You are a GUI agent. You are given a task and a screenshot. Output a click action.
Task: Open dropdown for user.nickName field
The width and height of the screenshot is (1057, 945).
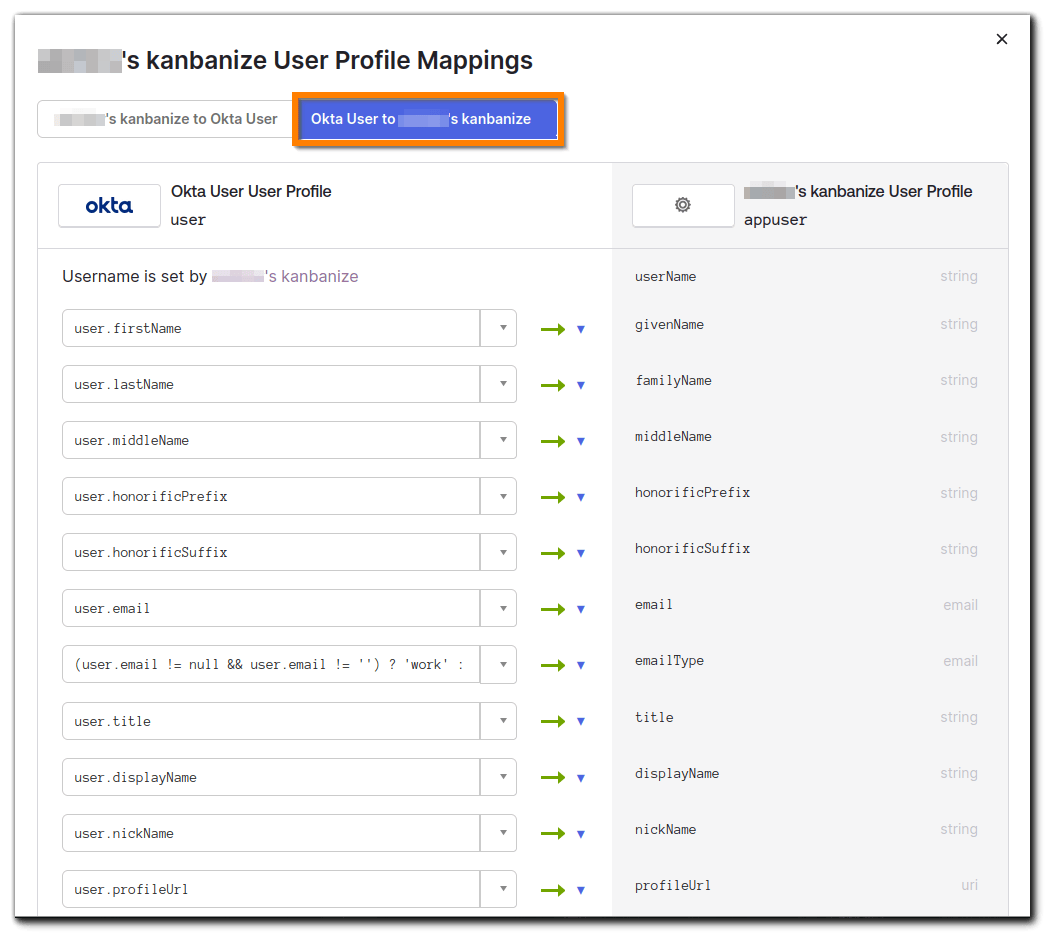click(x=499, y=833)
